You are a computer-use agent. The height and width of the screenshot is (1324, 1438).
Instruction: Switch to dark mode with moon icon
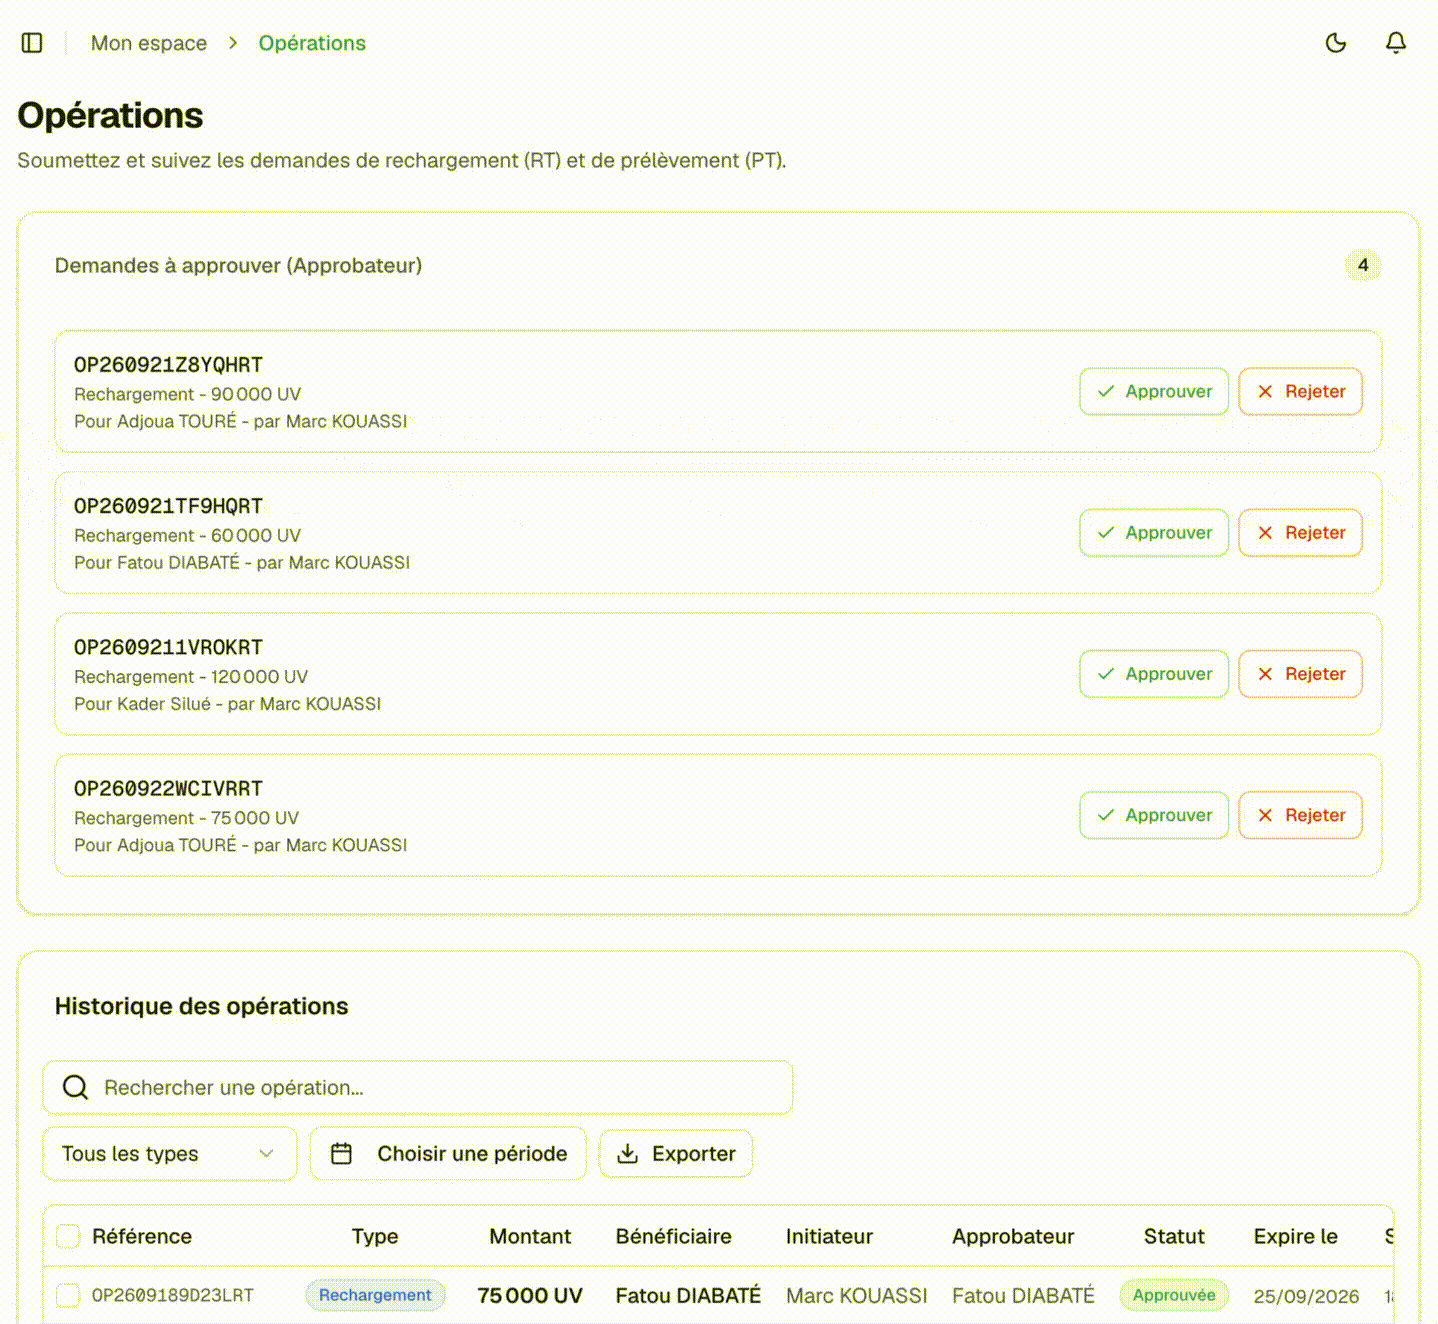1336,43
